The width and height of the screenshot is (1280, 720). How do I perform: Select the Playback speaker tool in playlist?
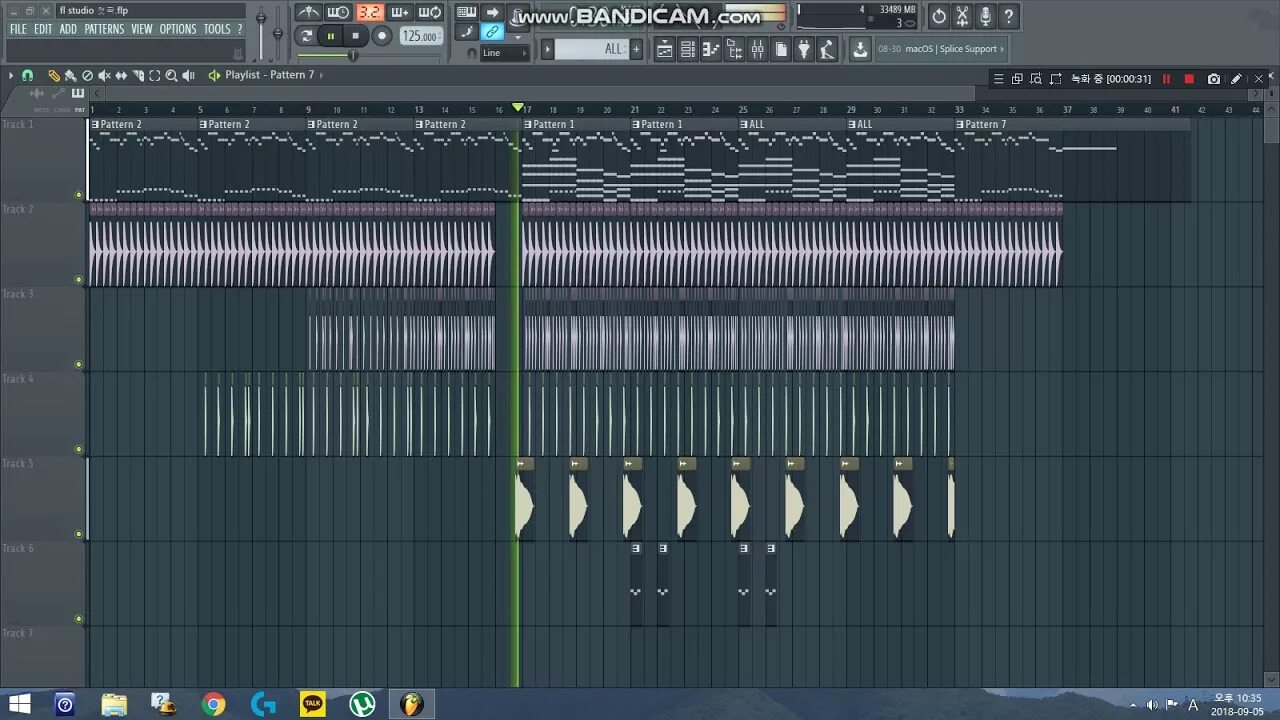coord(189,76)
